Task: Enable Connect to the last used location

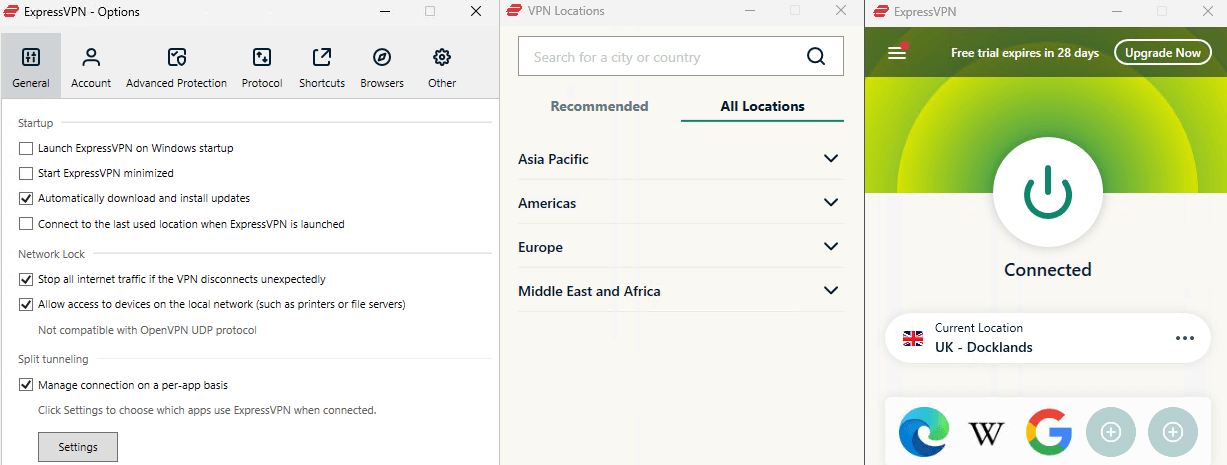Action: point(26,224)
